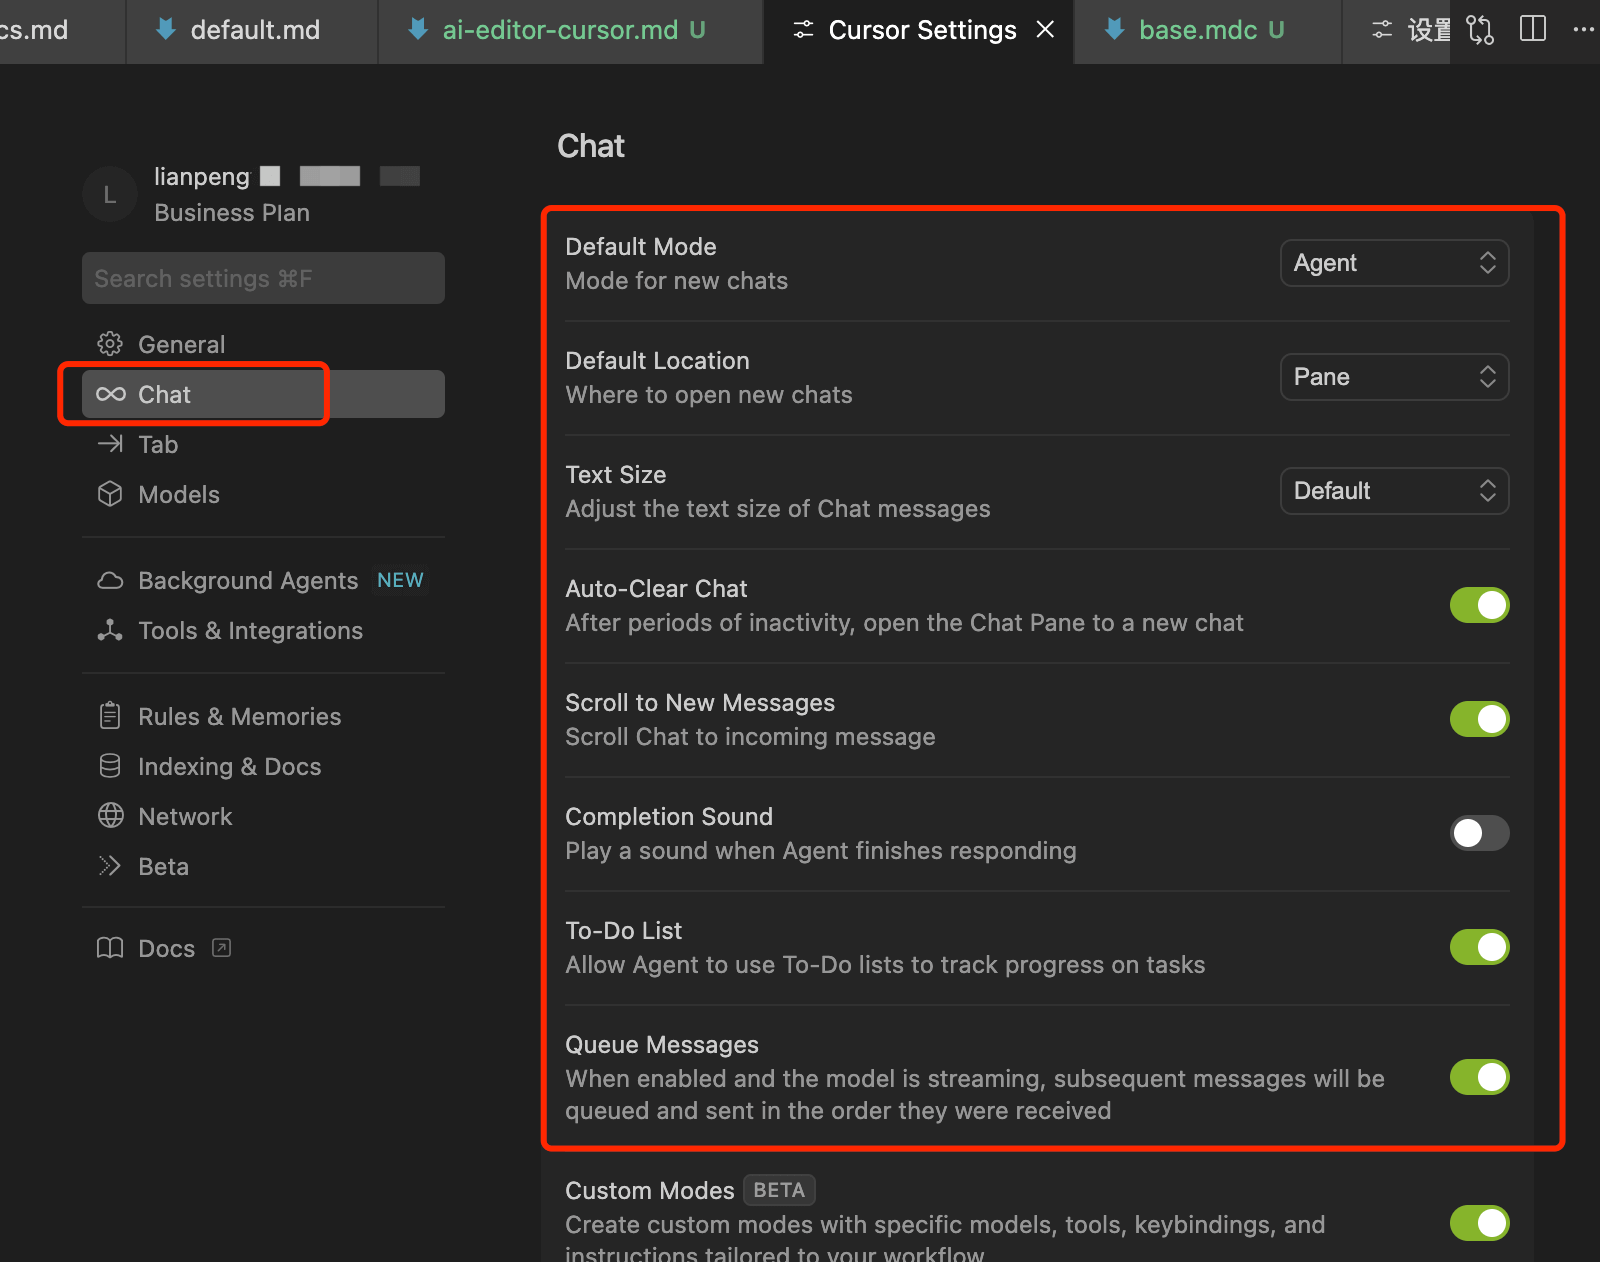Viewport: 1600px width, 1262px height.
Task: Open Tab settings section
Action: 263,444
